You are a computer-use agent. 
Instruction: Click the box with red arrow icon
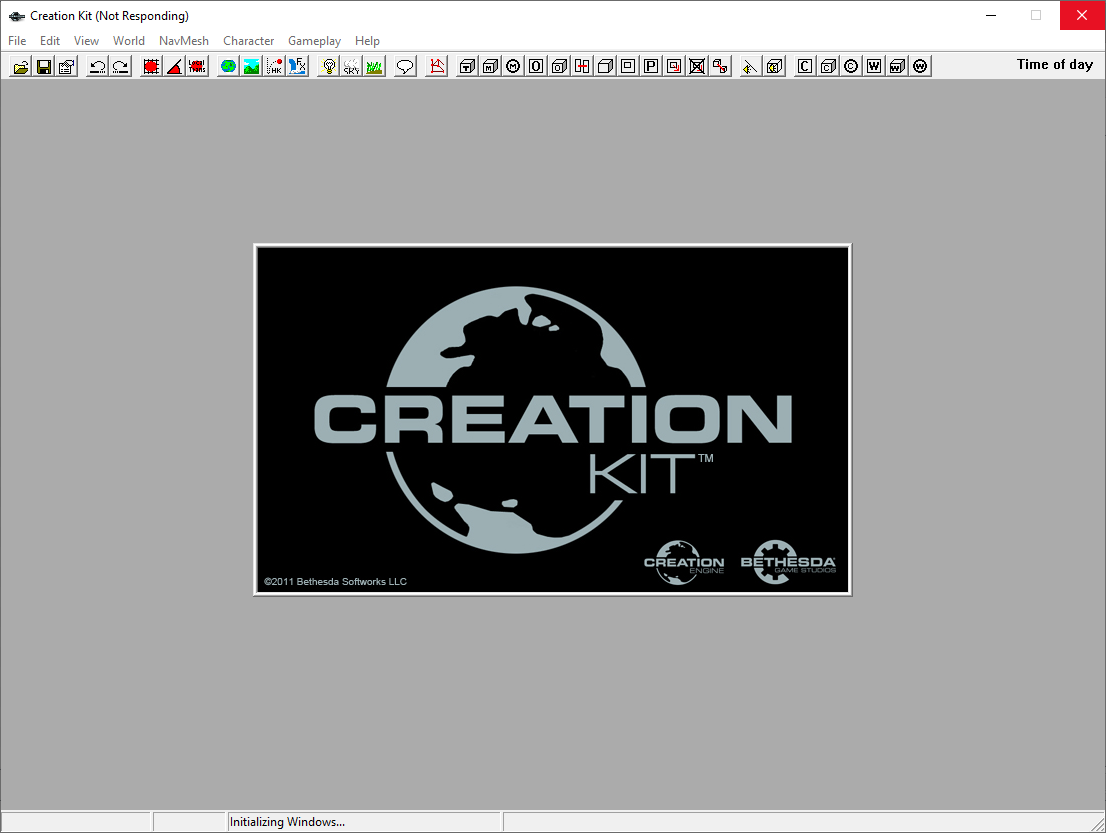[x=674, y=66]
